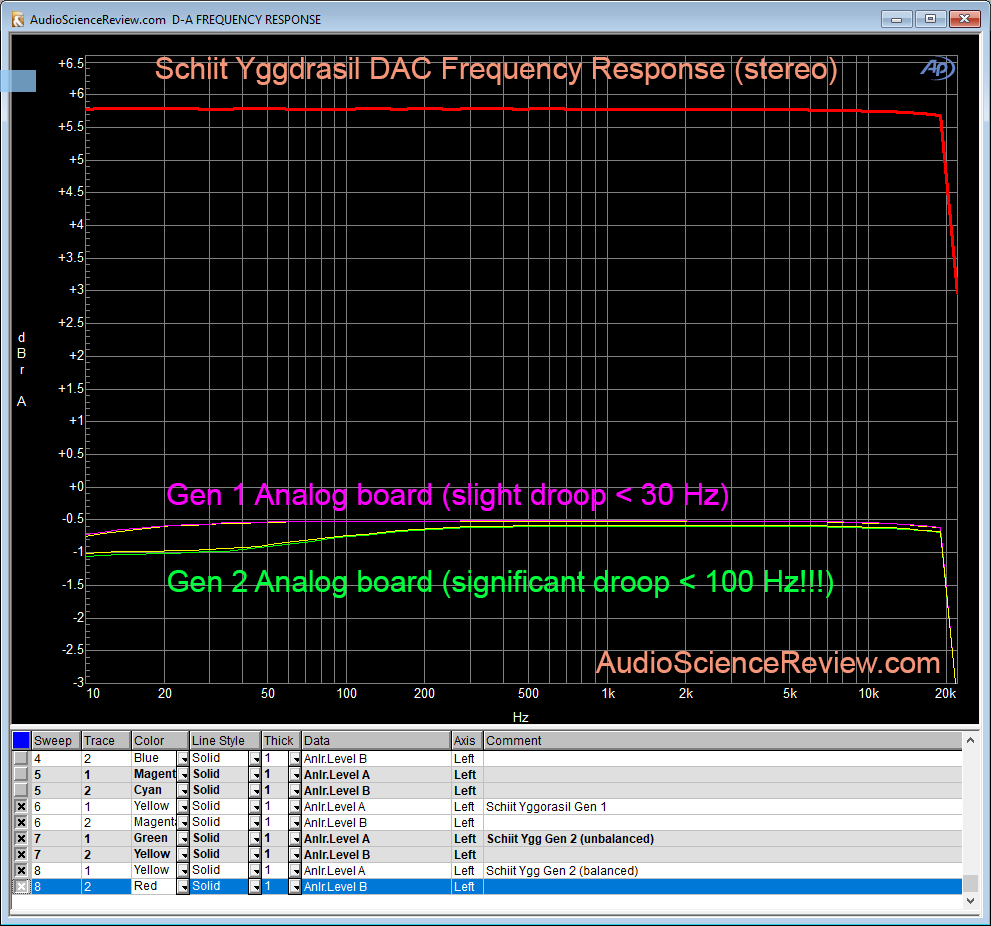Click the 'Hz' x-axis label
Screen dimensions: 991x926
point(521,717)
